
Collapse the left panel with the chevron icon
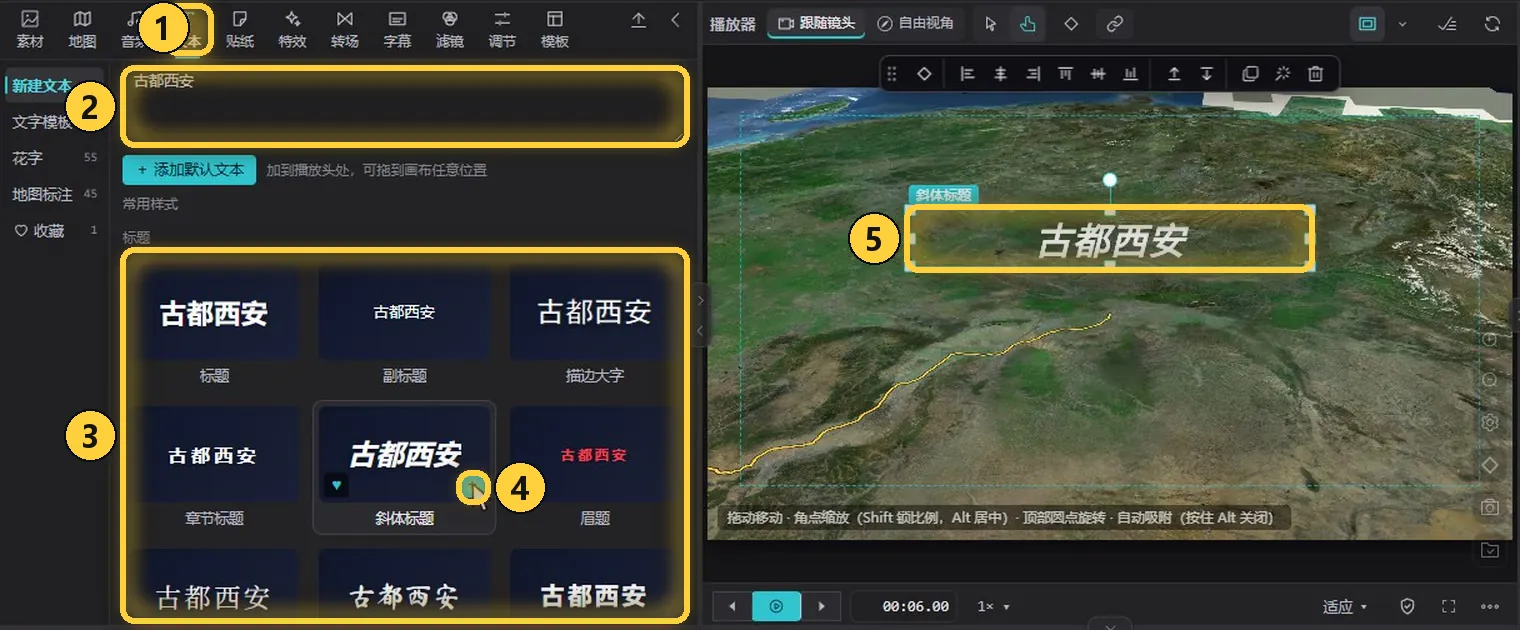[676, 20]
